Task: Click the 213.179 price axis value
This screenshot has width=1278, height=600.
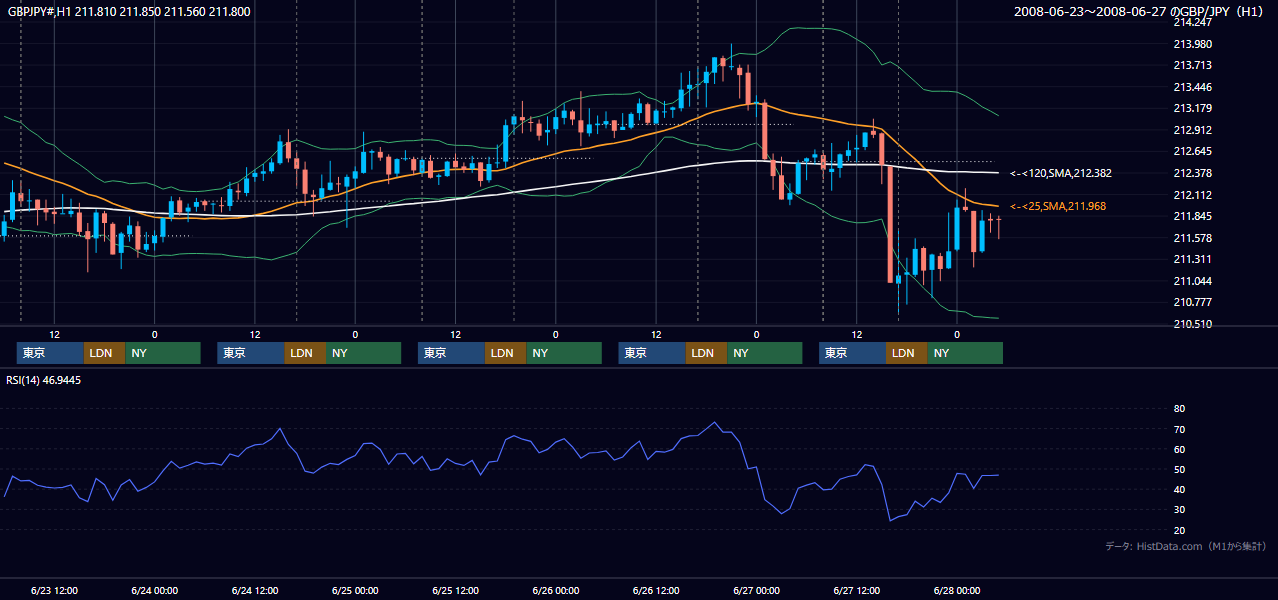Action: pyautogui.click(x=1192, y=108)
